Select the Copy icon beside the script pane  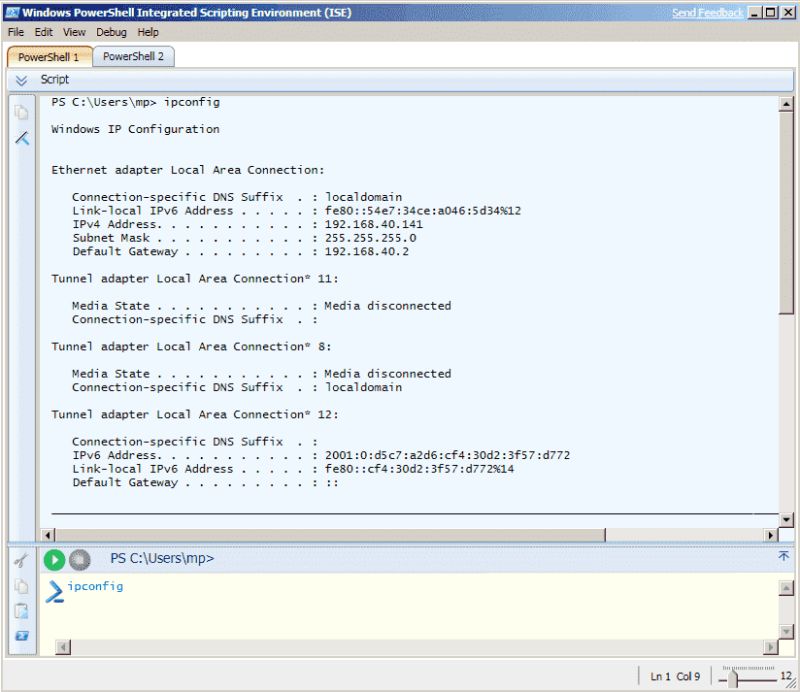coord(22,113)
